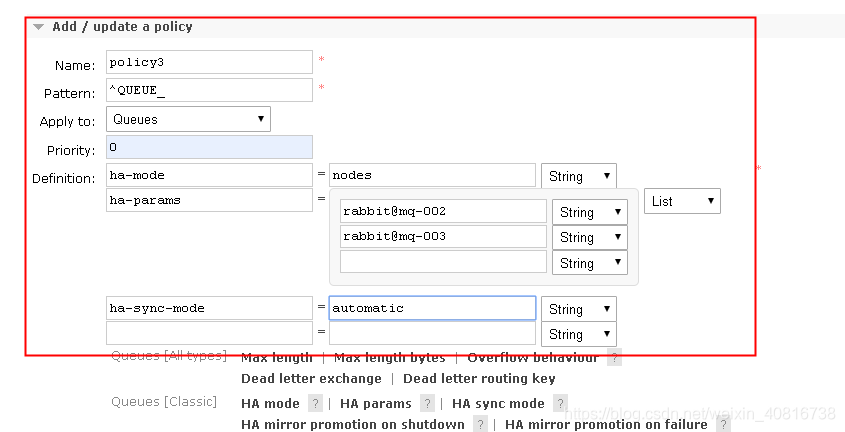The width and height of the screenshot is (845, 432).
Task: Focus the empty third list entry field
Action: pyautogui.click(x=443, y=262)
